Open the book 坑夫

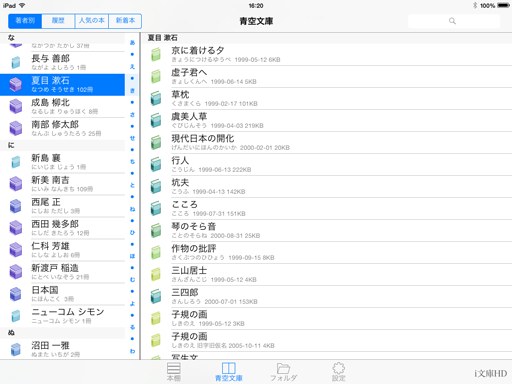pyautogui.click(x=326, y=187)
